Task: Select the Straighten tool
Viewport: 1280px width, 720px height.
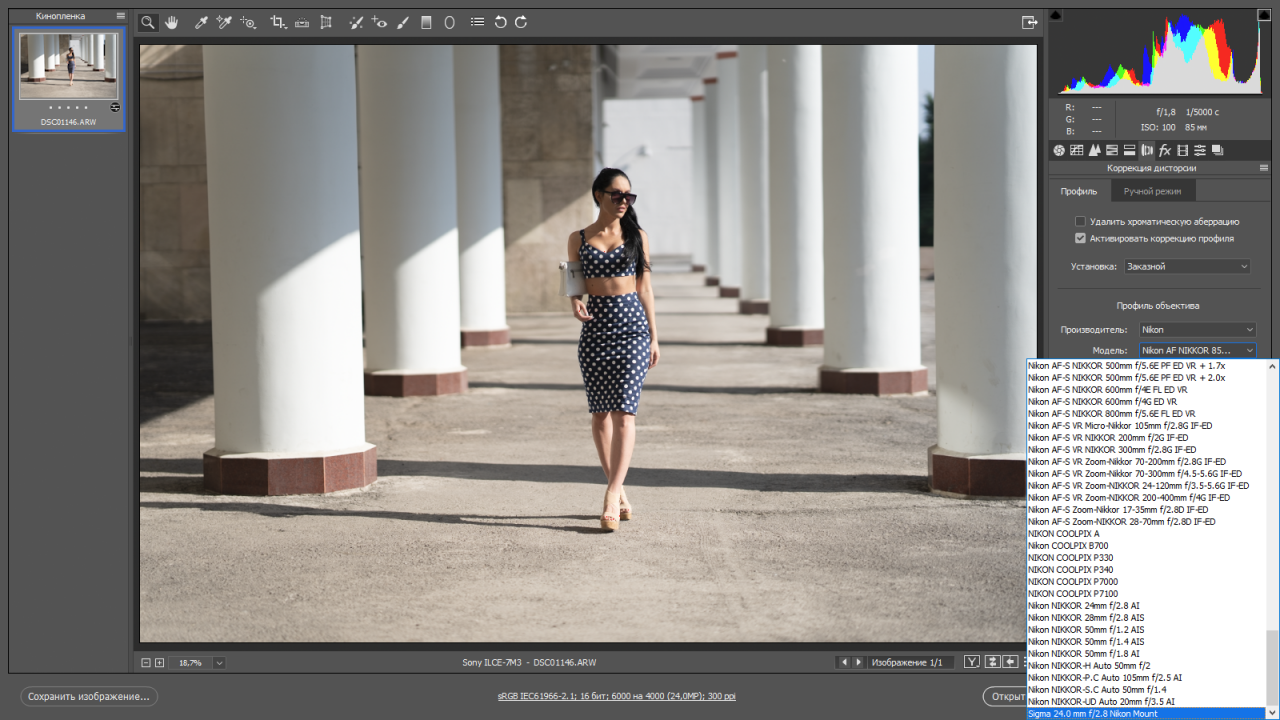Action: tap(302, 22)
